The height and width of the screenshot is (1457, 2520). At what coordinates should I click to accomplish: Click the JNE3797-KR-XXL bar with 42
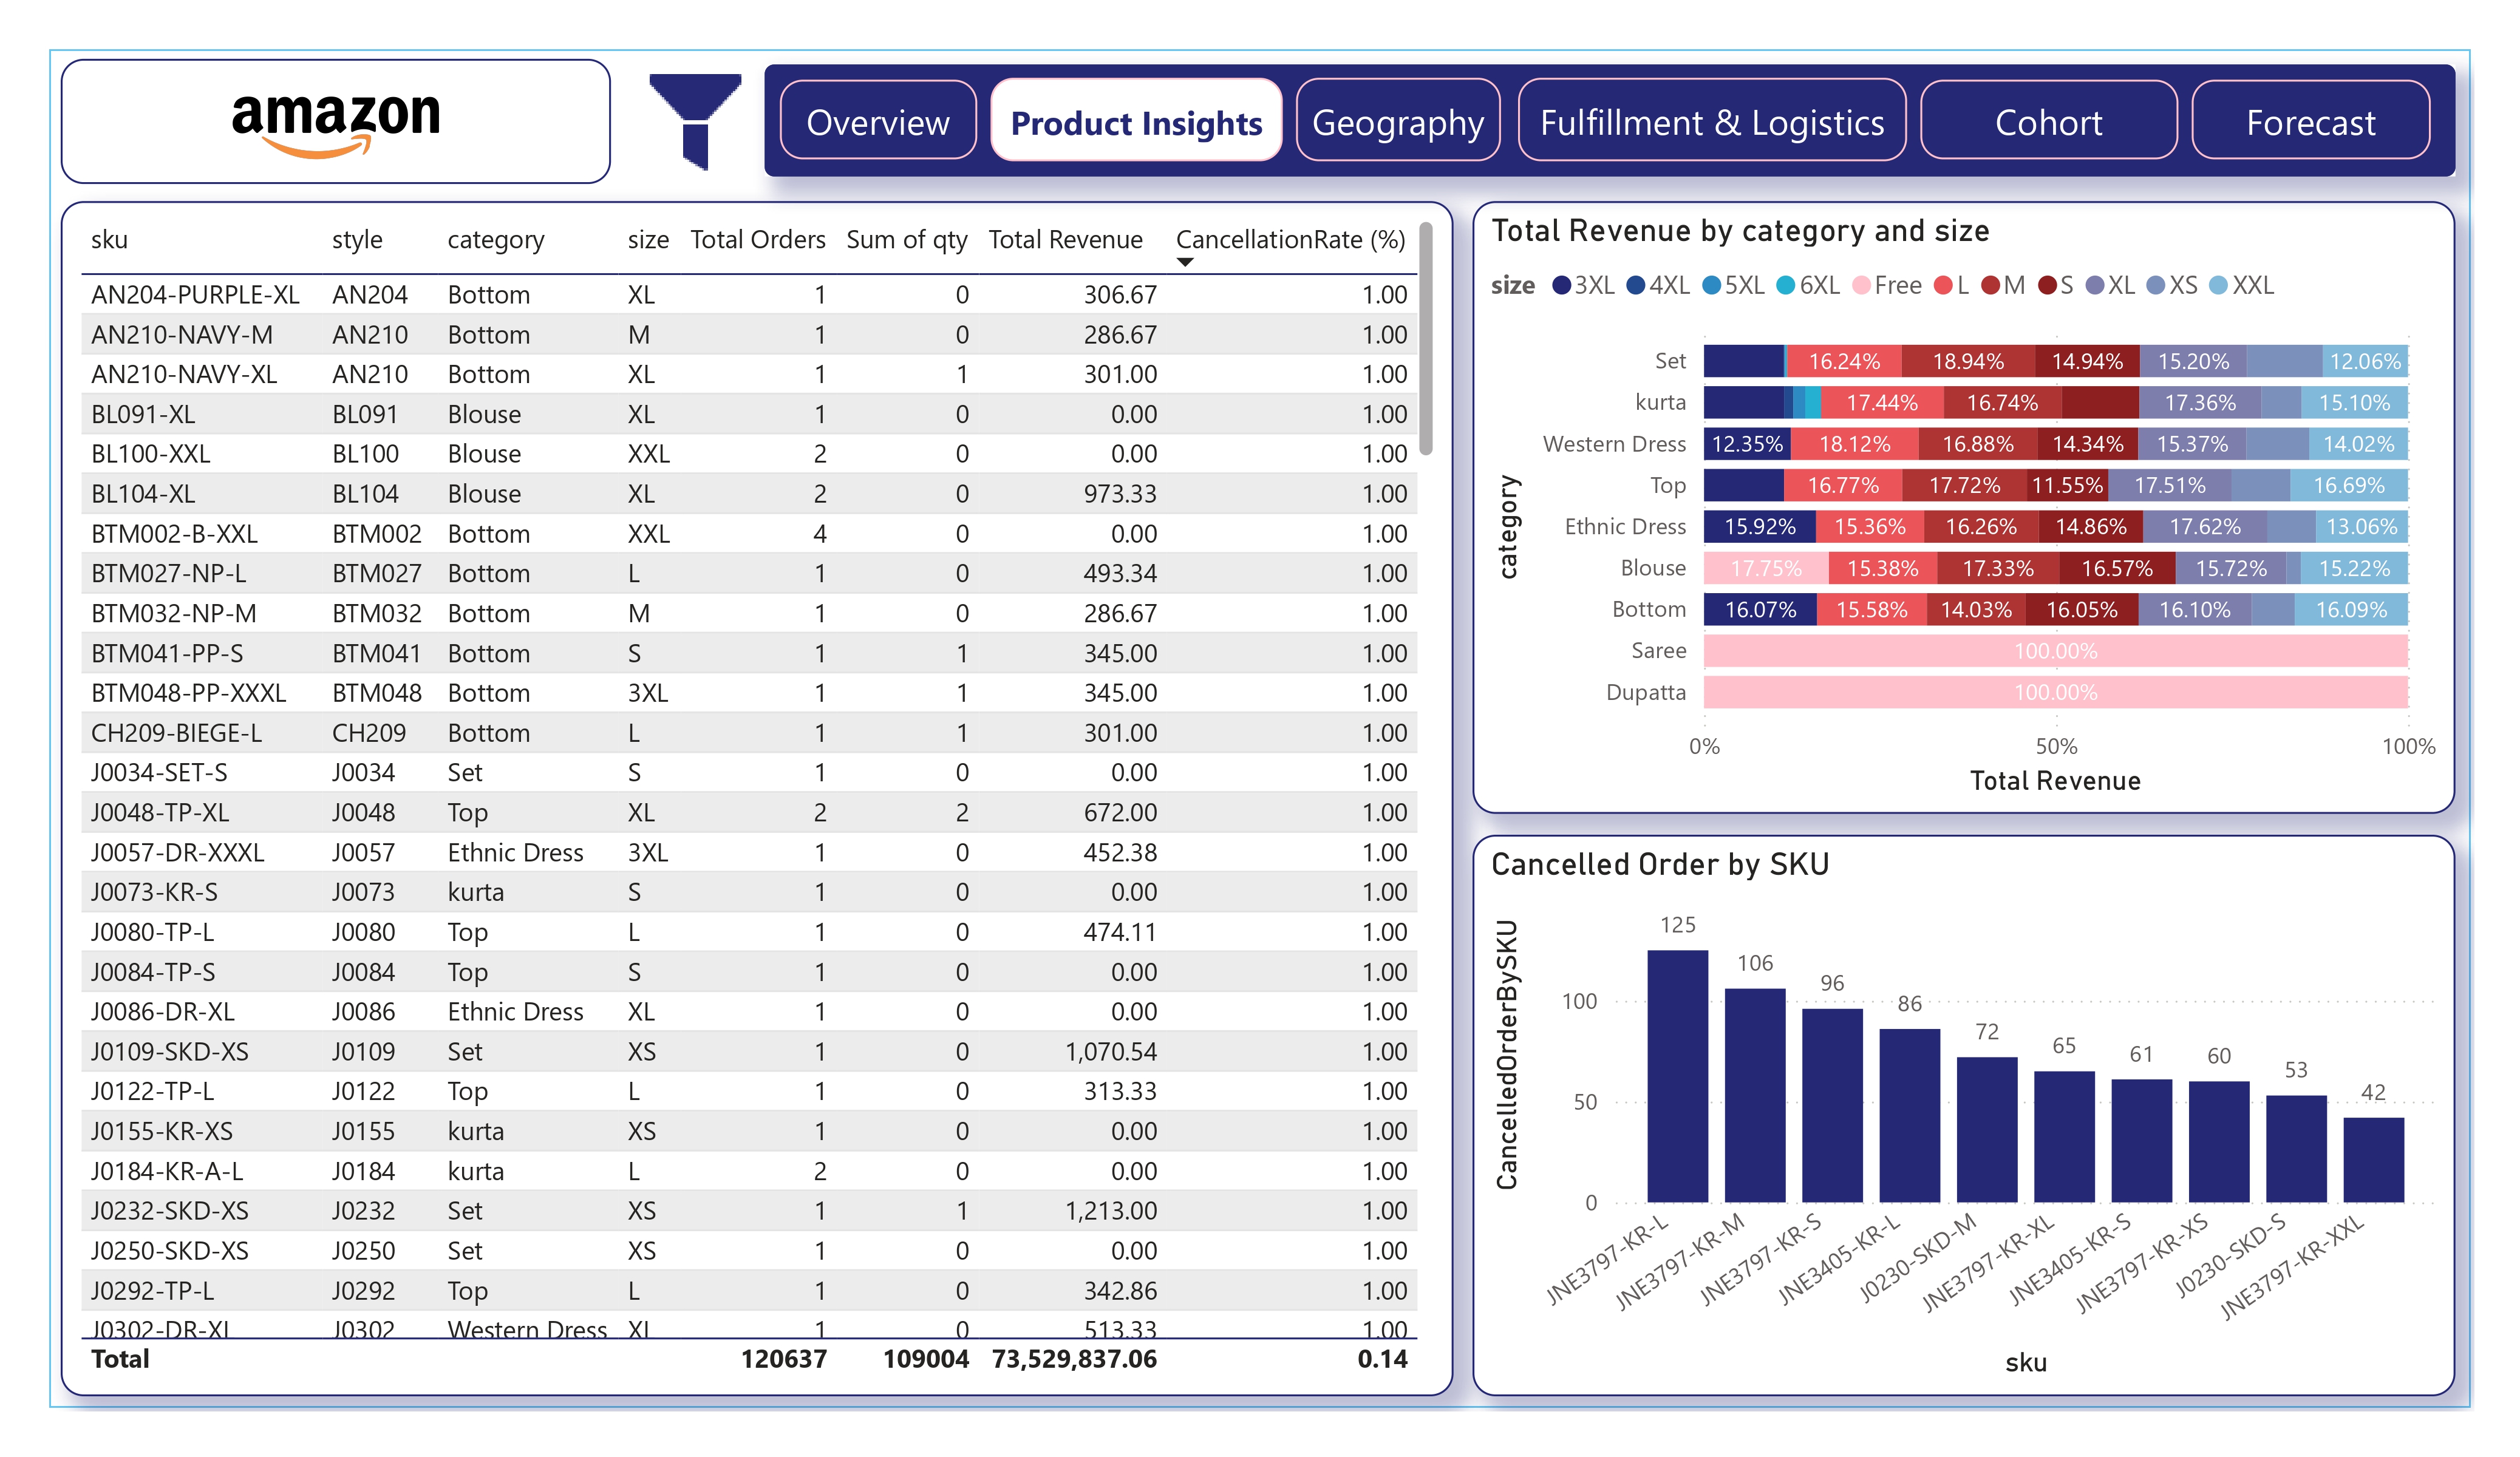2373,1160
